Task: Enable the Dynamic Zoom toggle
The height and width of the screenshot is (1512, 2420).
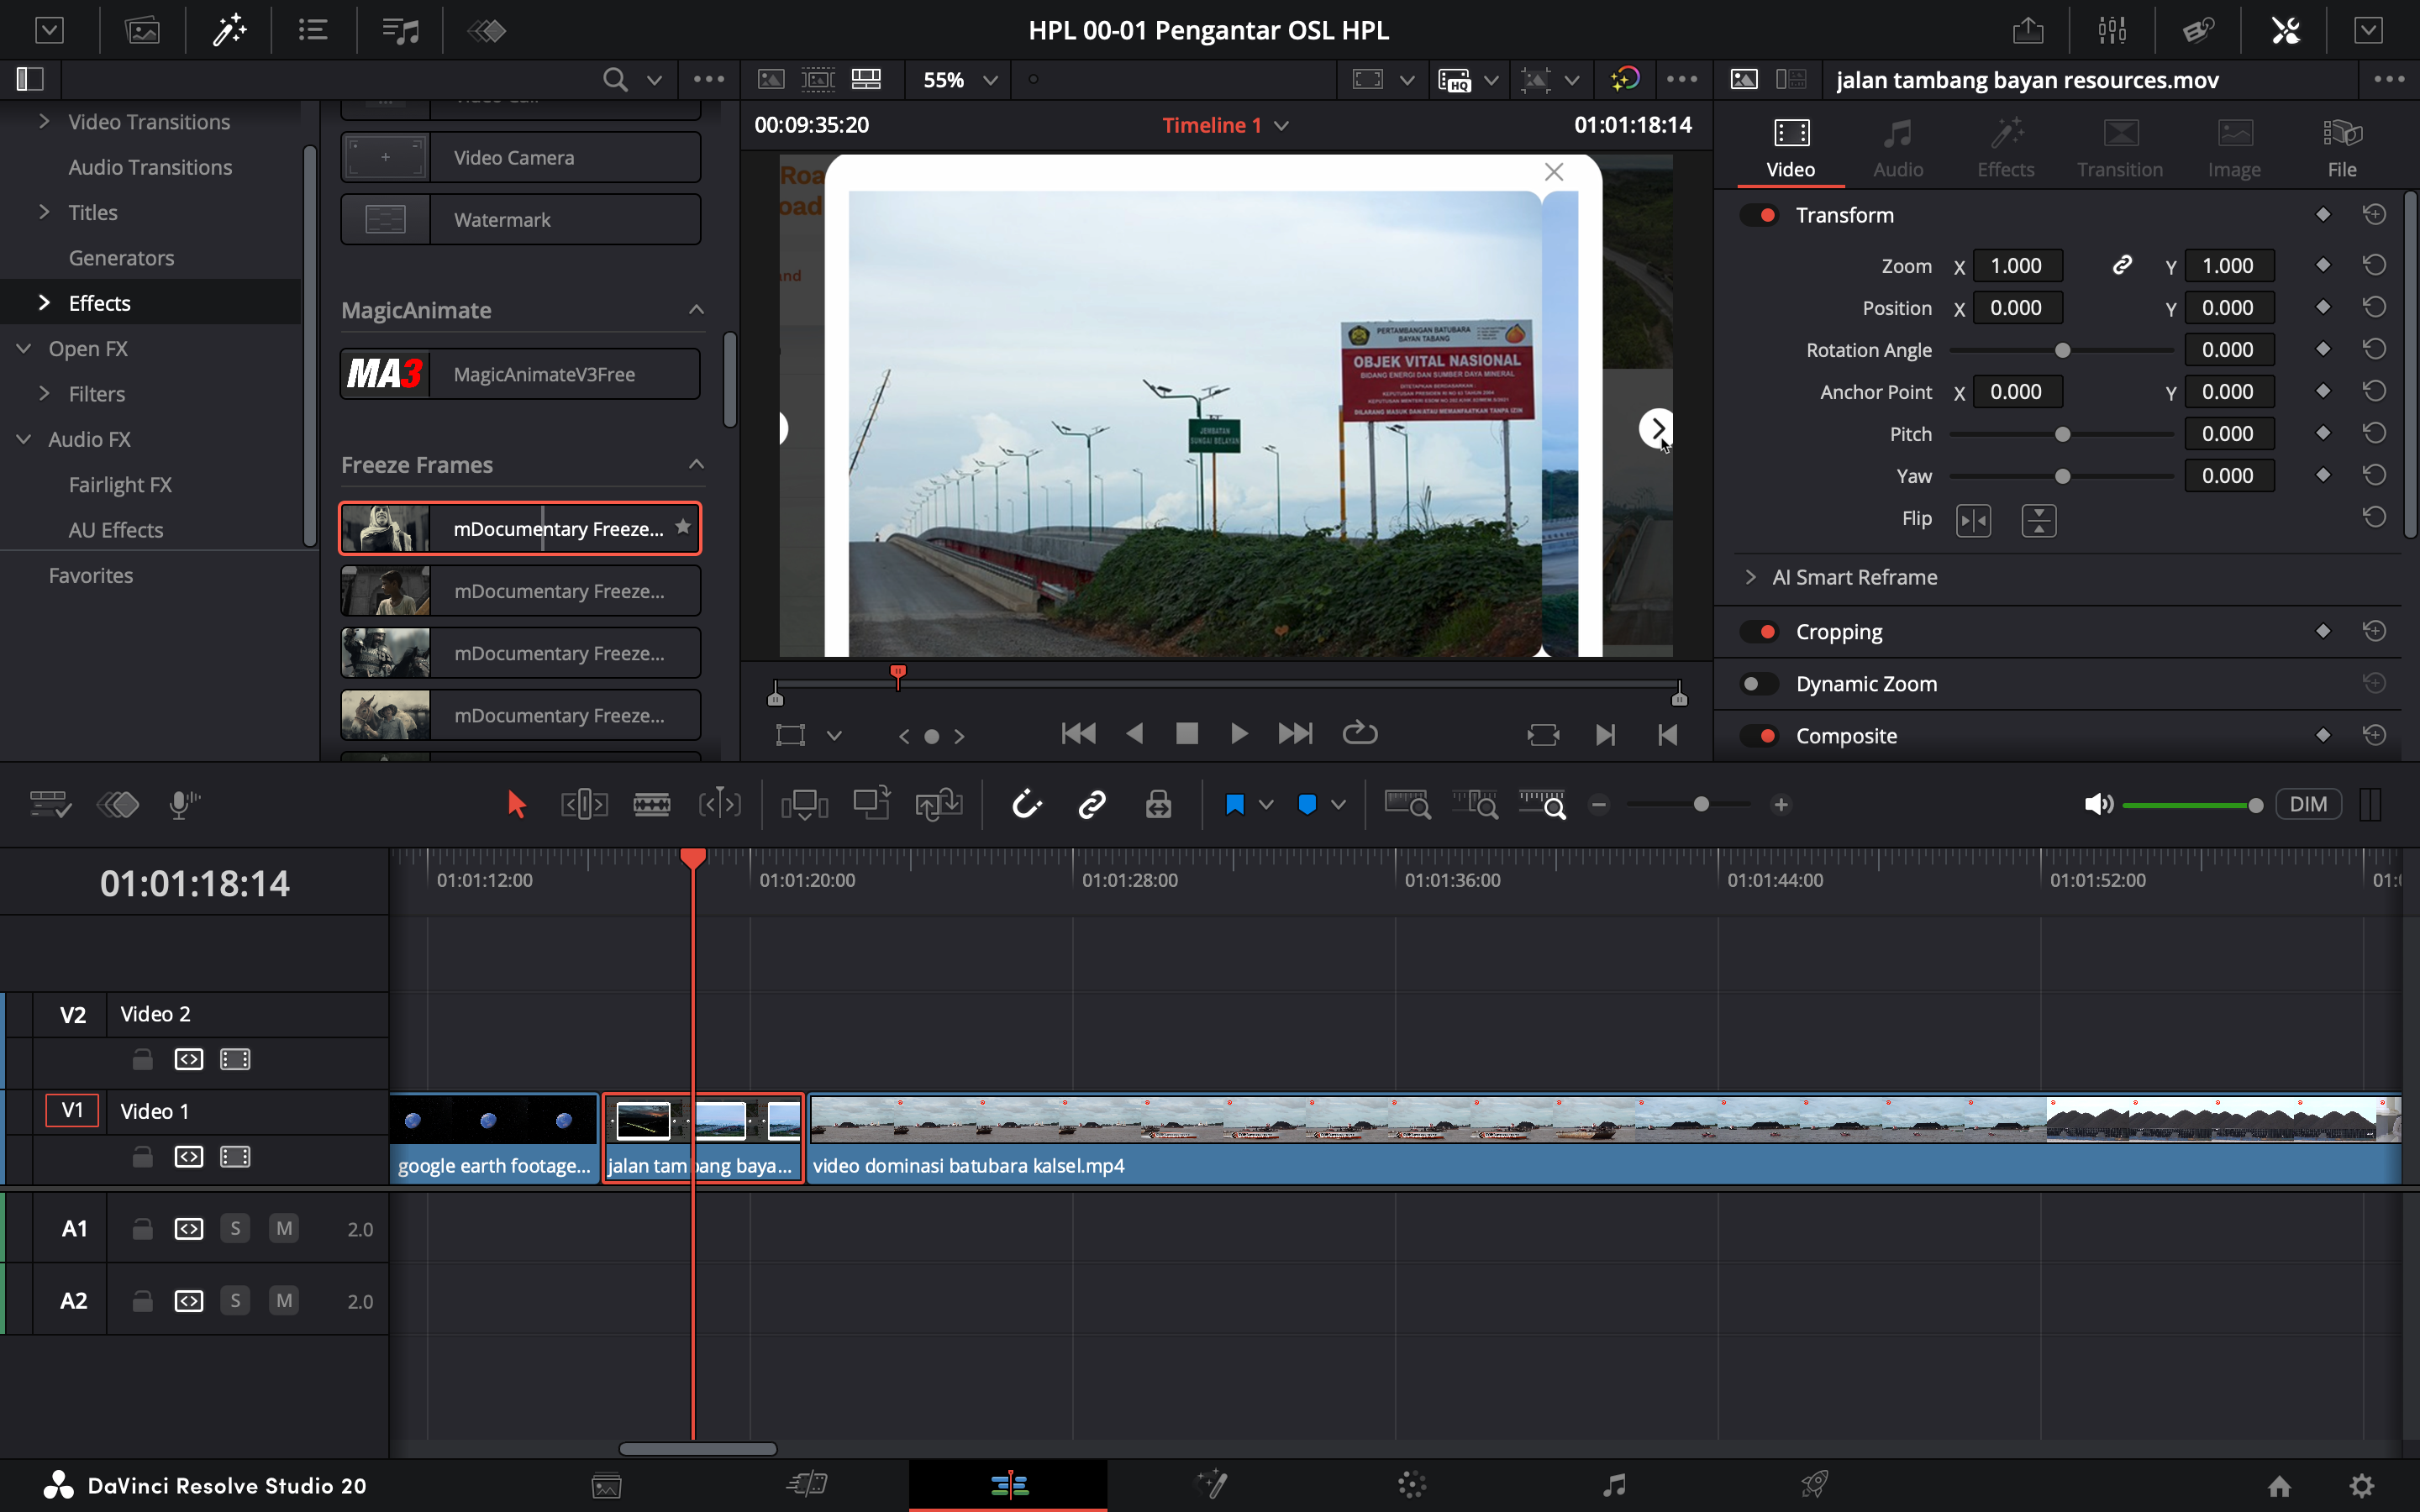Action: click(x=1759, y=684)
